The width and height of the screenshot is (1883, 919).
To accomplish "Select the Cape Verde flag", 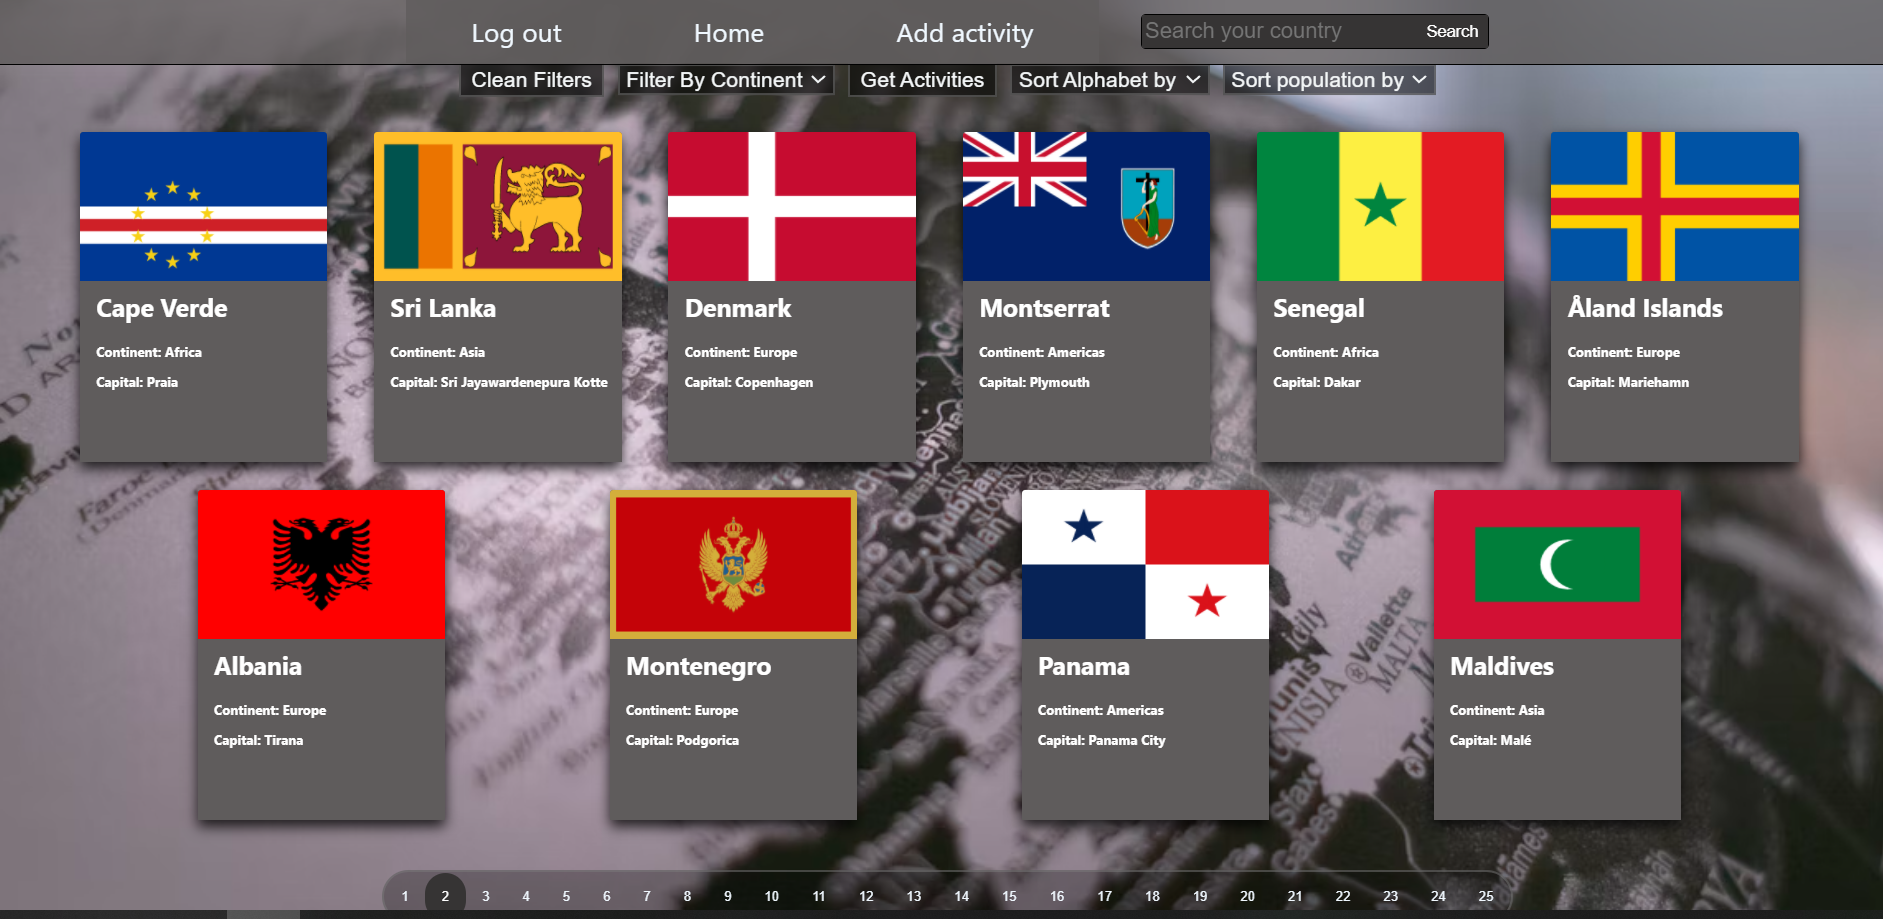I will pyautogui.click(x=202, y=206).
